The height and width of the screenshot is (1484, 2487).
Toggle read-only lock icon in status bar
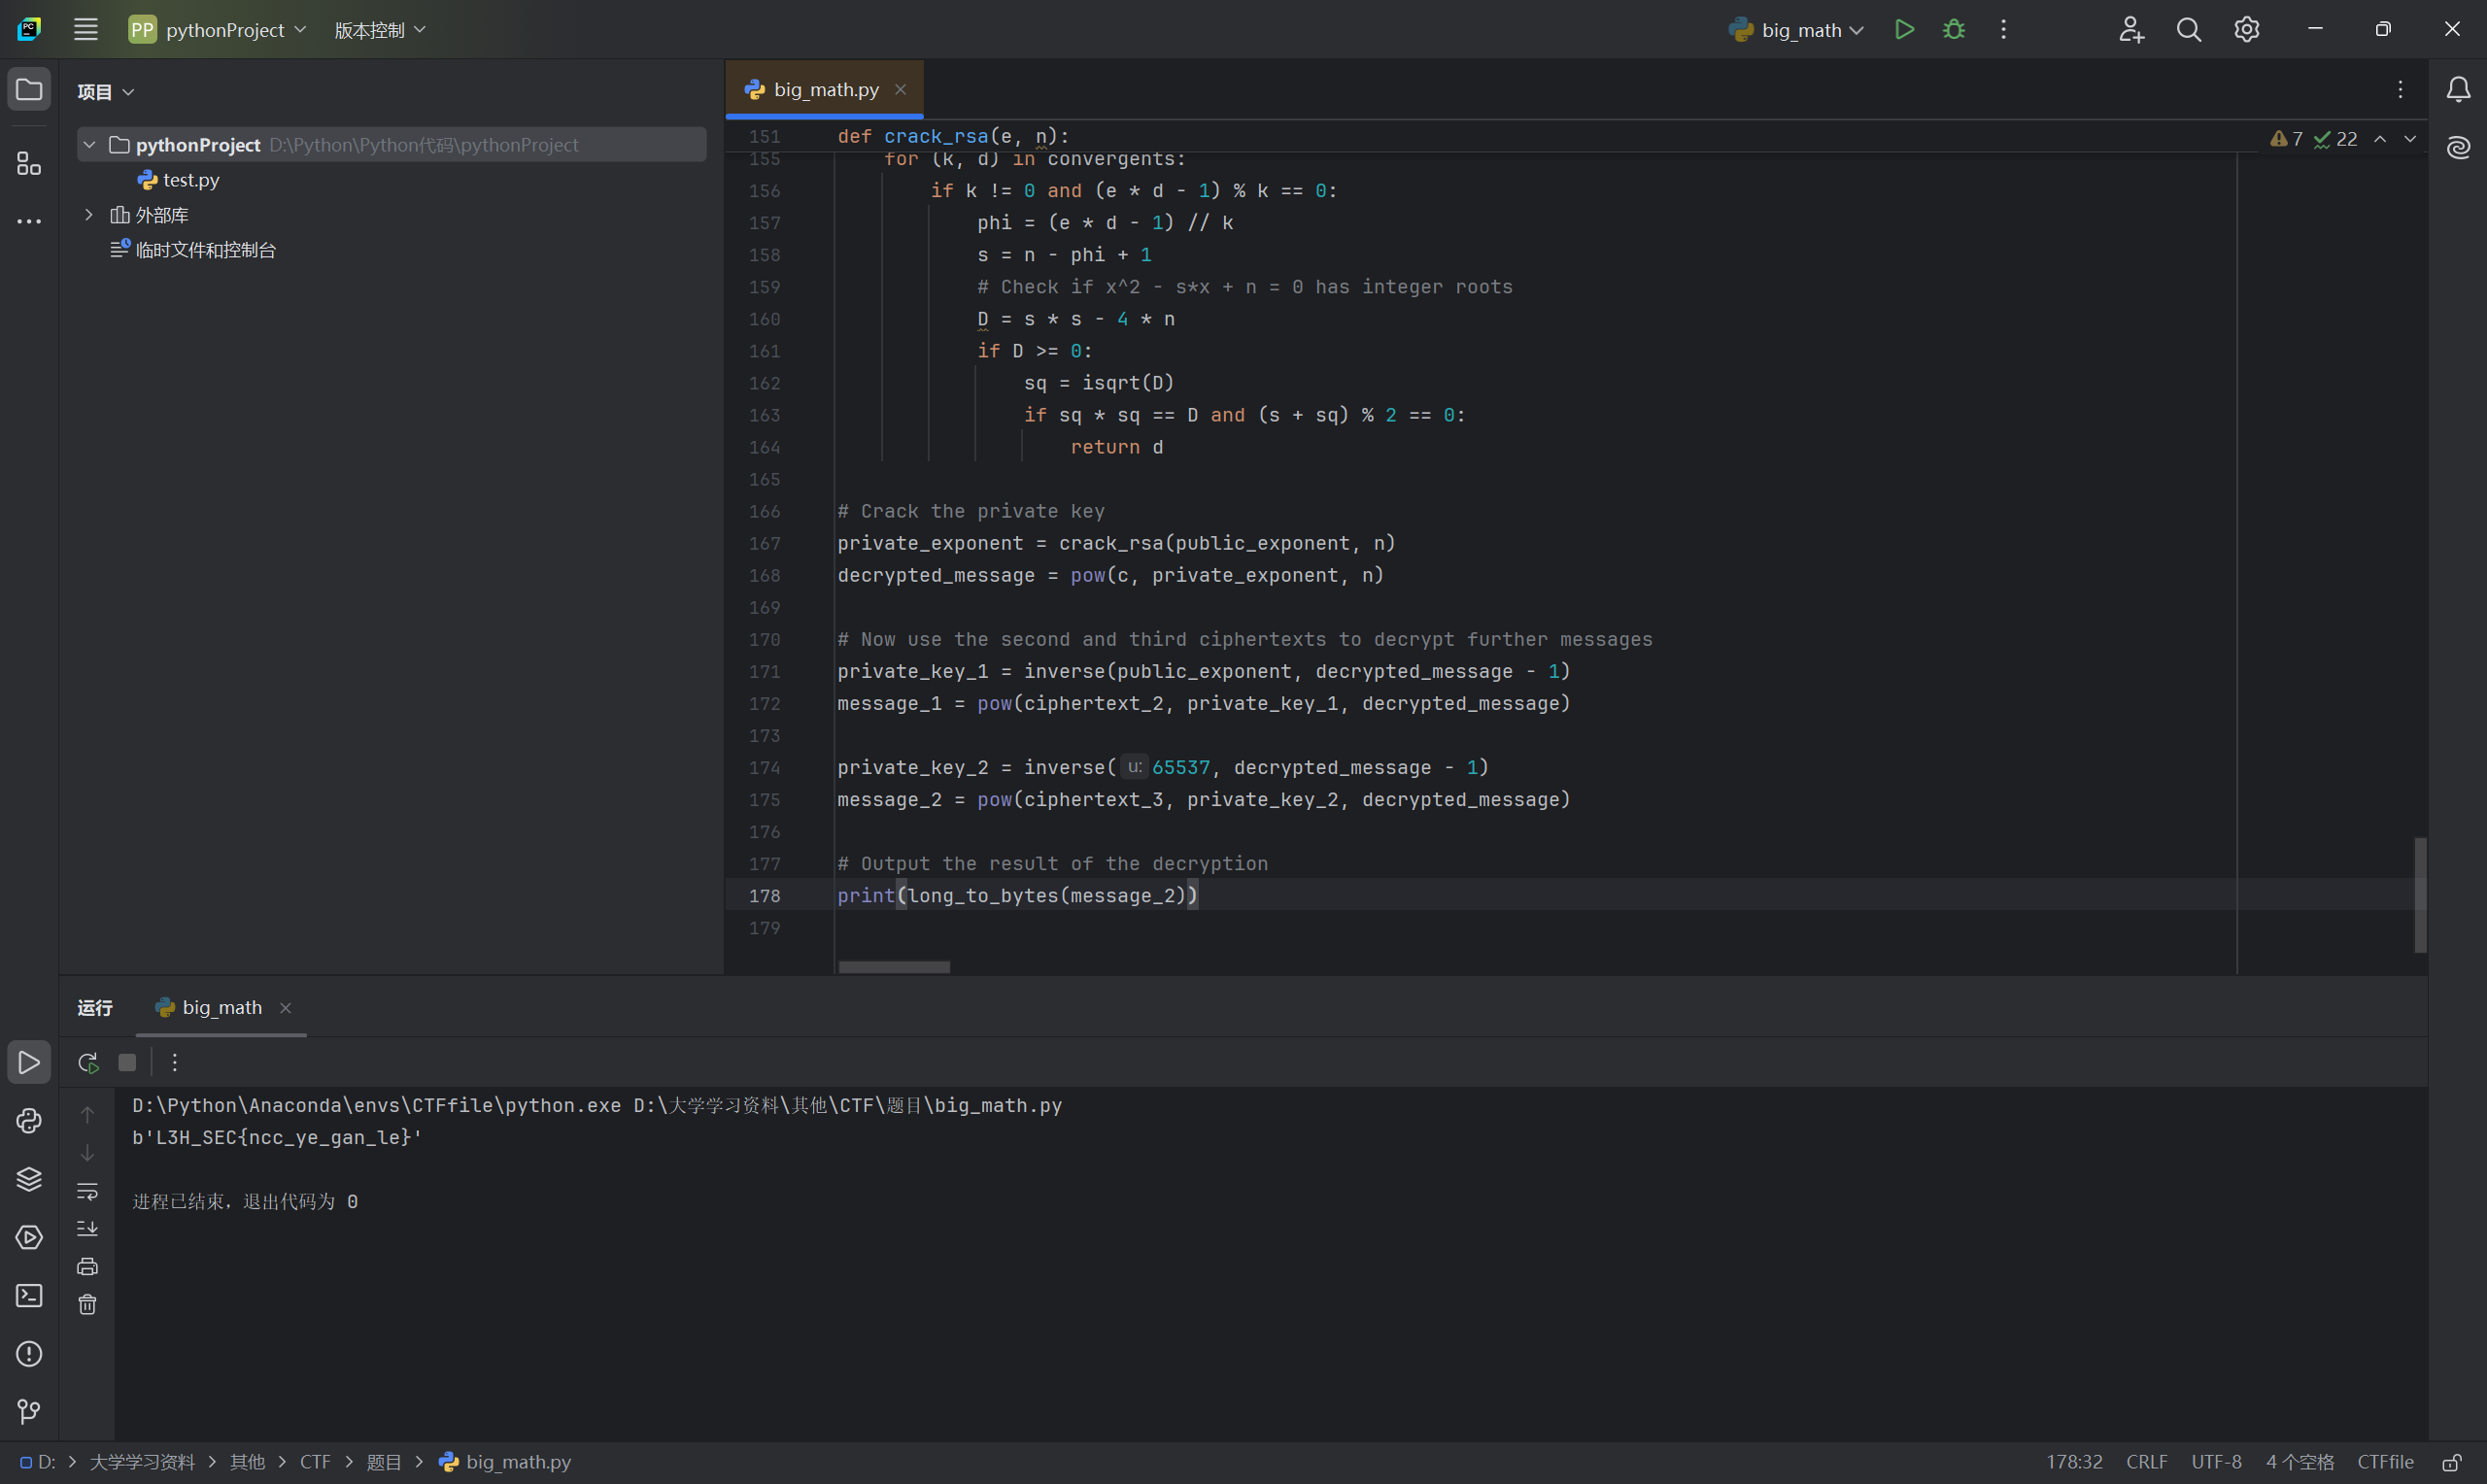(2451, 1462)
